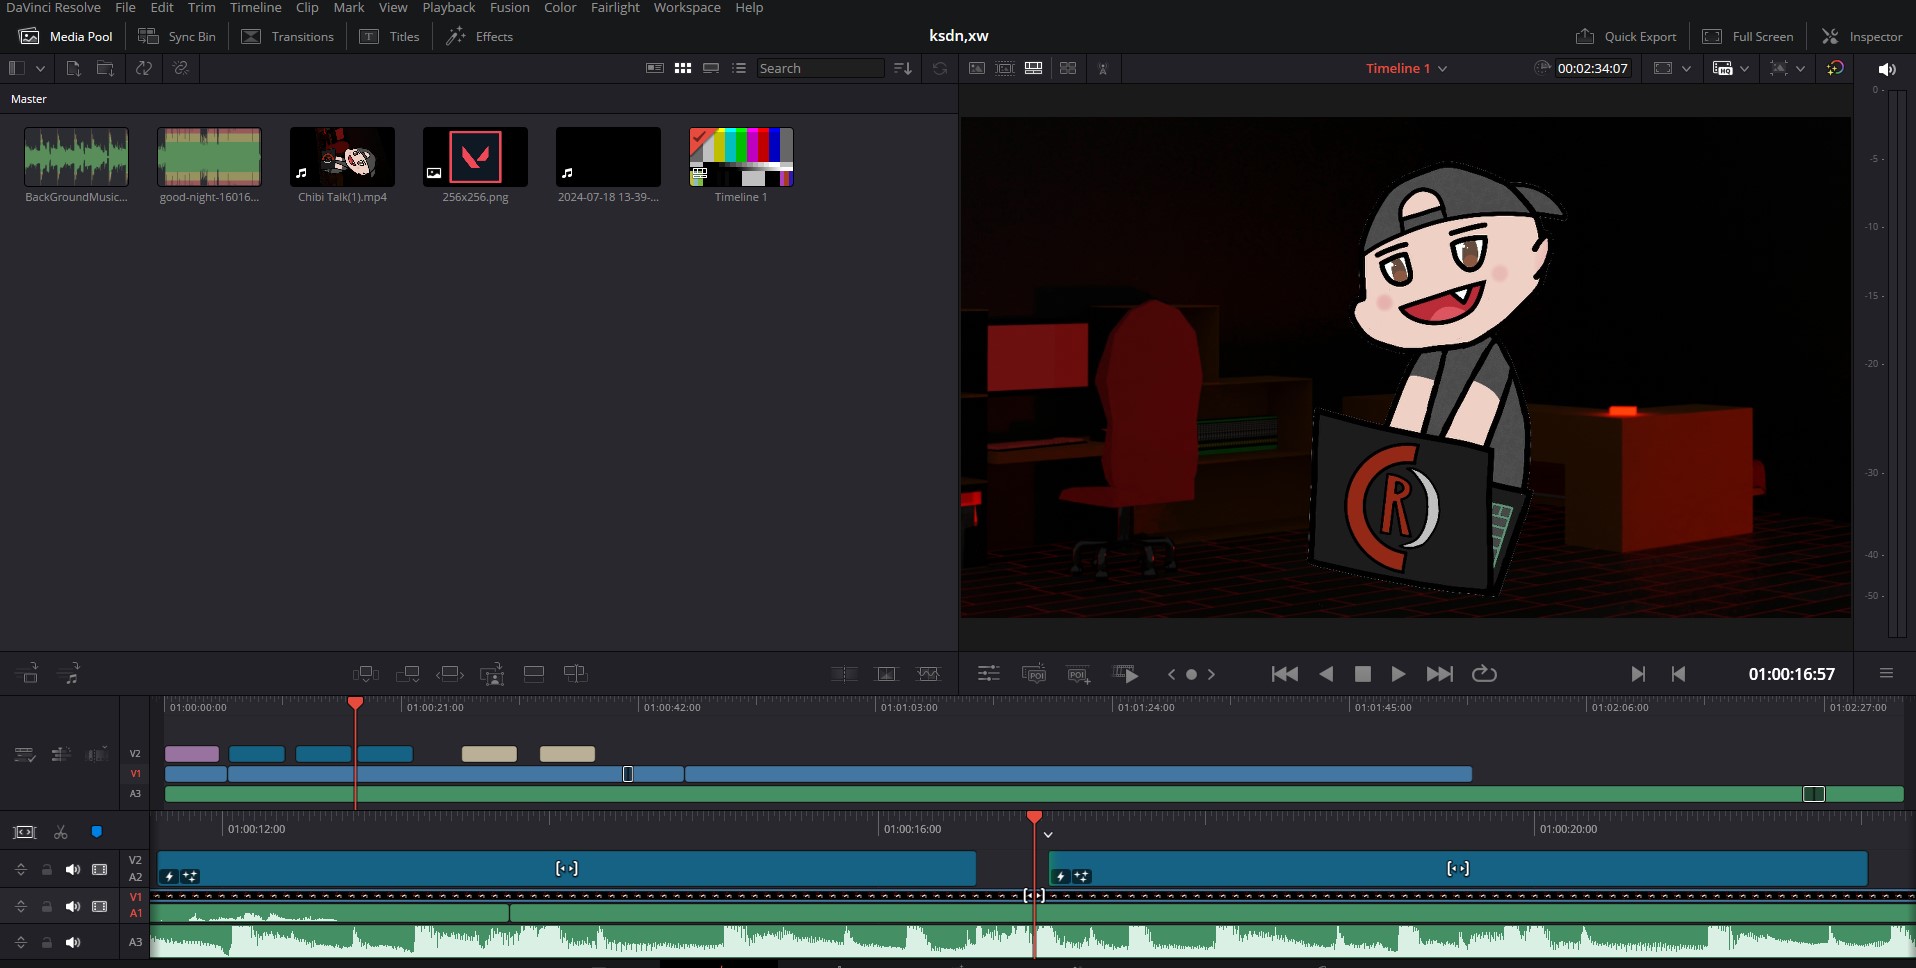Click the Import Media icon
Screen dimensions: 1916x968
(73, 68)
